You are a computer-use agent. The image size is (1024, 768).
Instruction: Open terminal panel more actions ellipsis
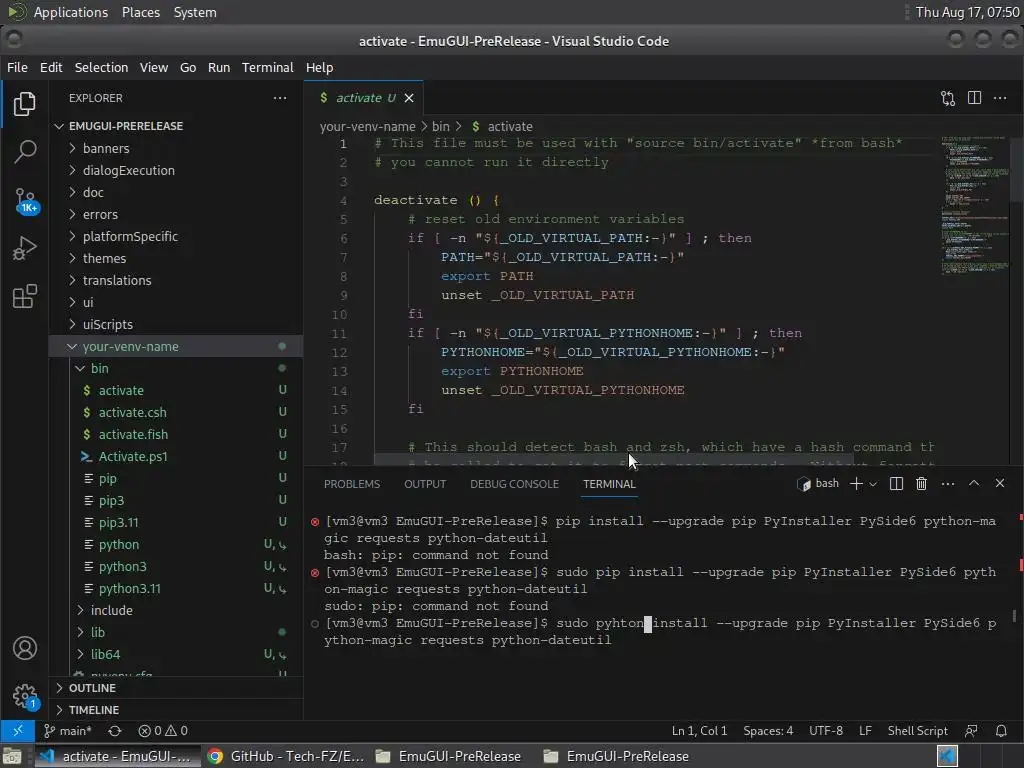(948, 484)
